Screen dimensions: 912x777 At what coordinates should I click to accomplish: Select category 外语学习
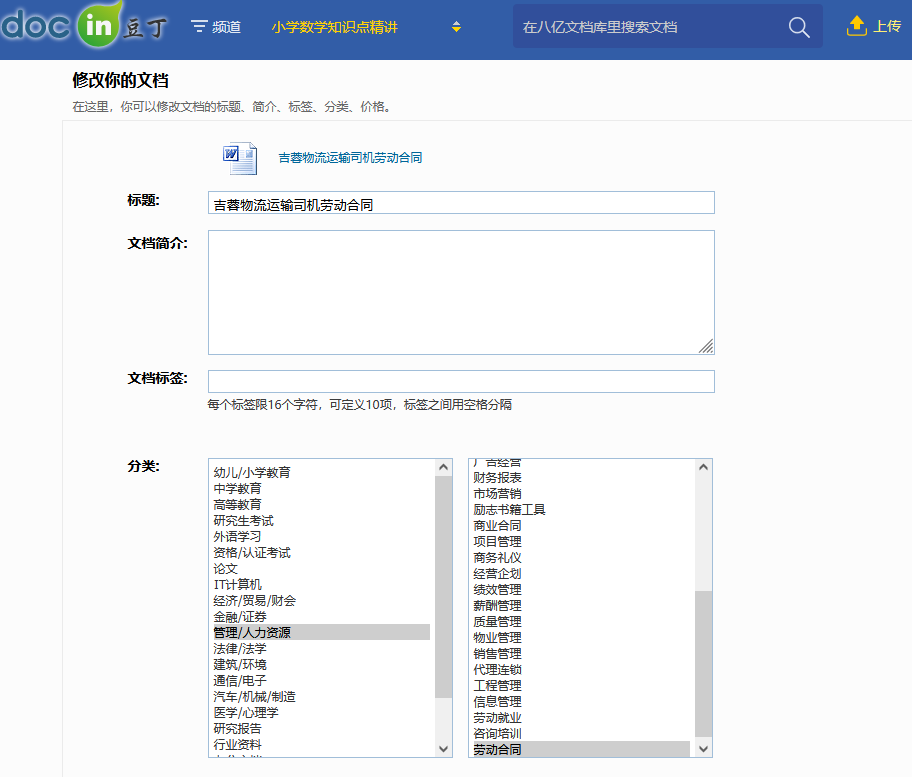[322, 536]
